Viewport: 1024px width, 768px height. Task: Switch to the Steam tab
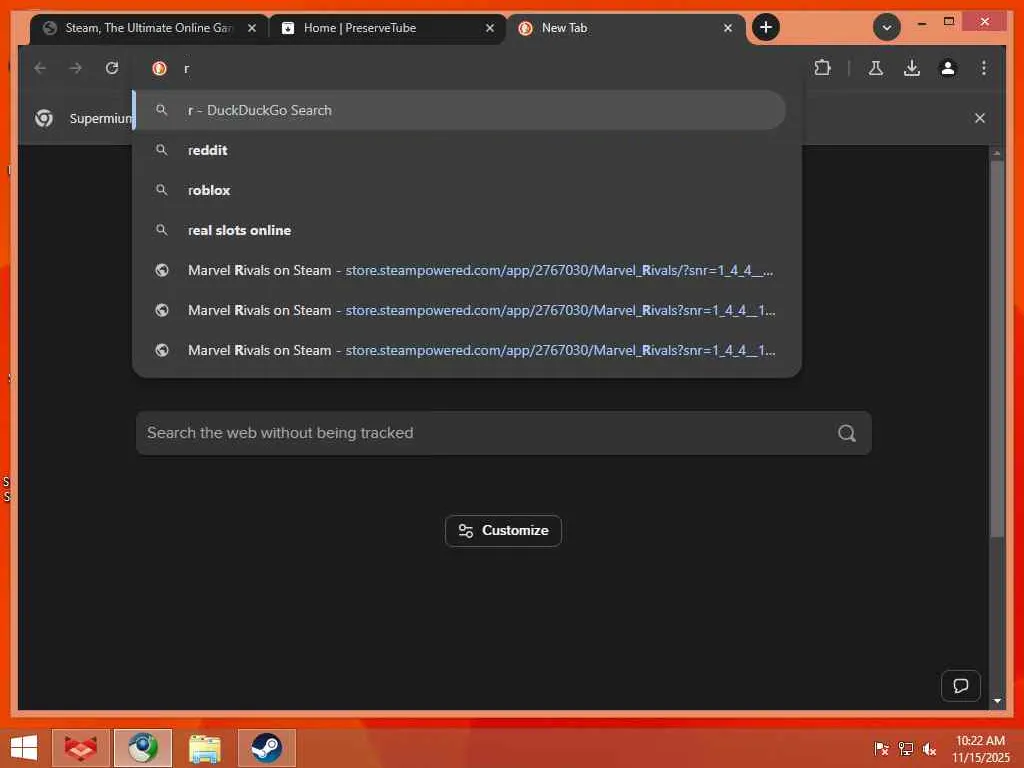149,28
